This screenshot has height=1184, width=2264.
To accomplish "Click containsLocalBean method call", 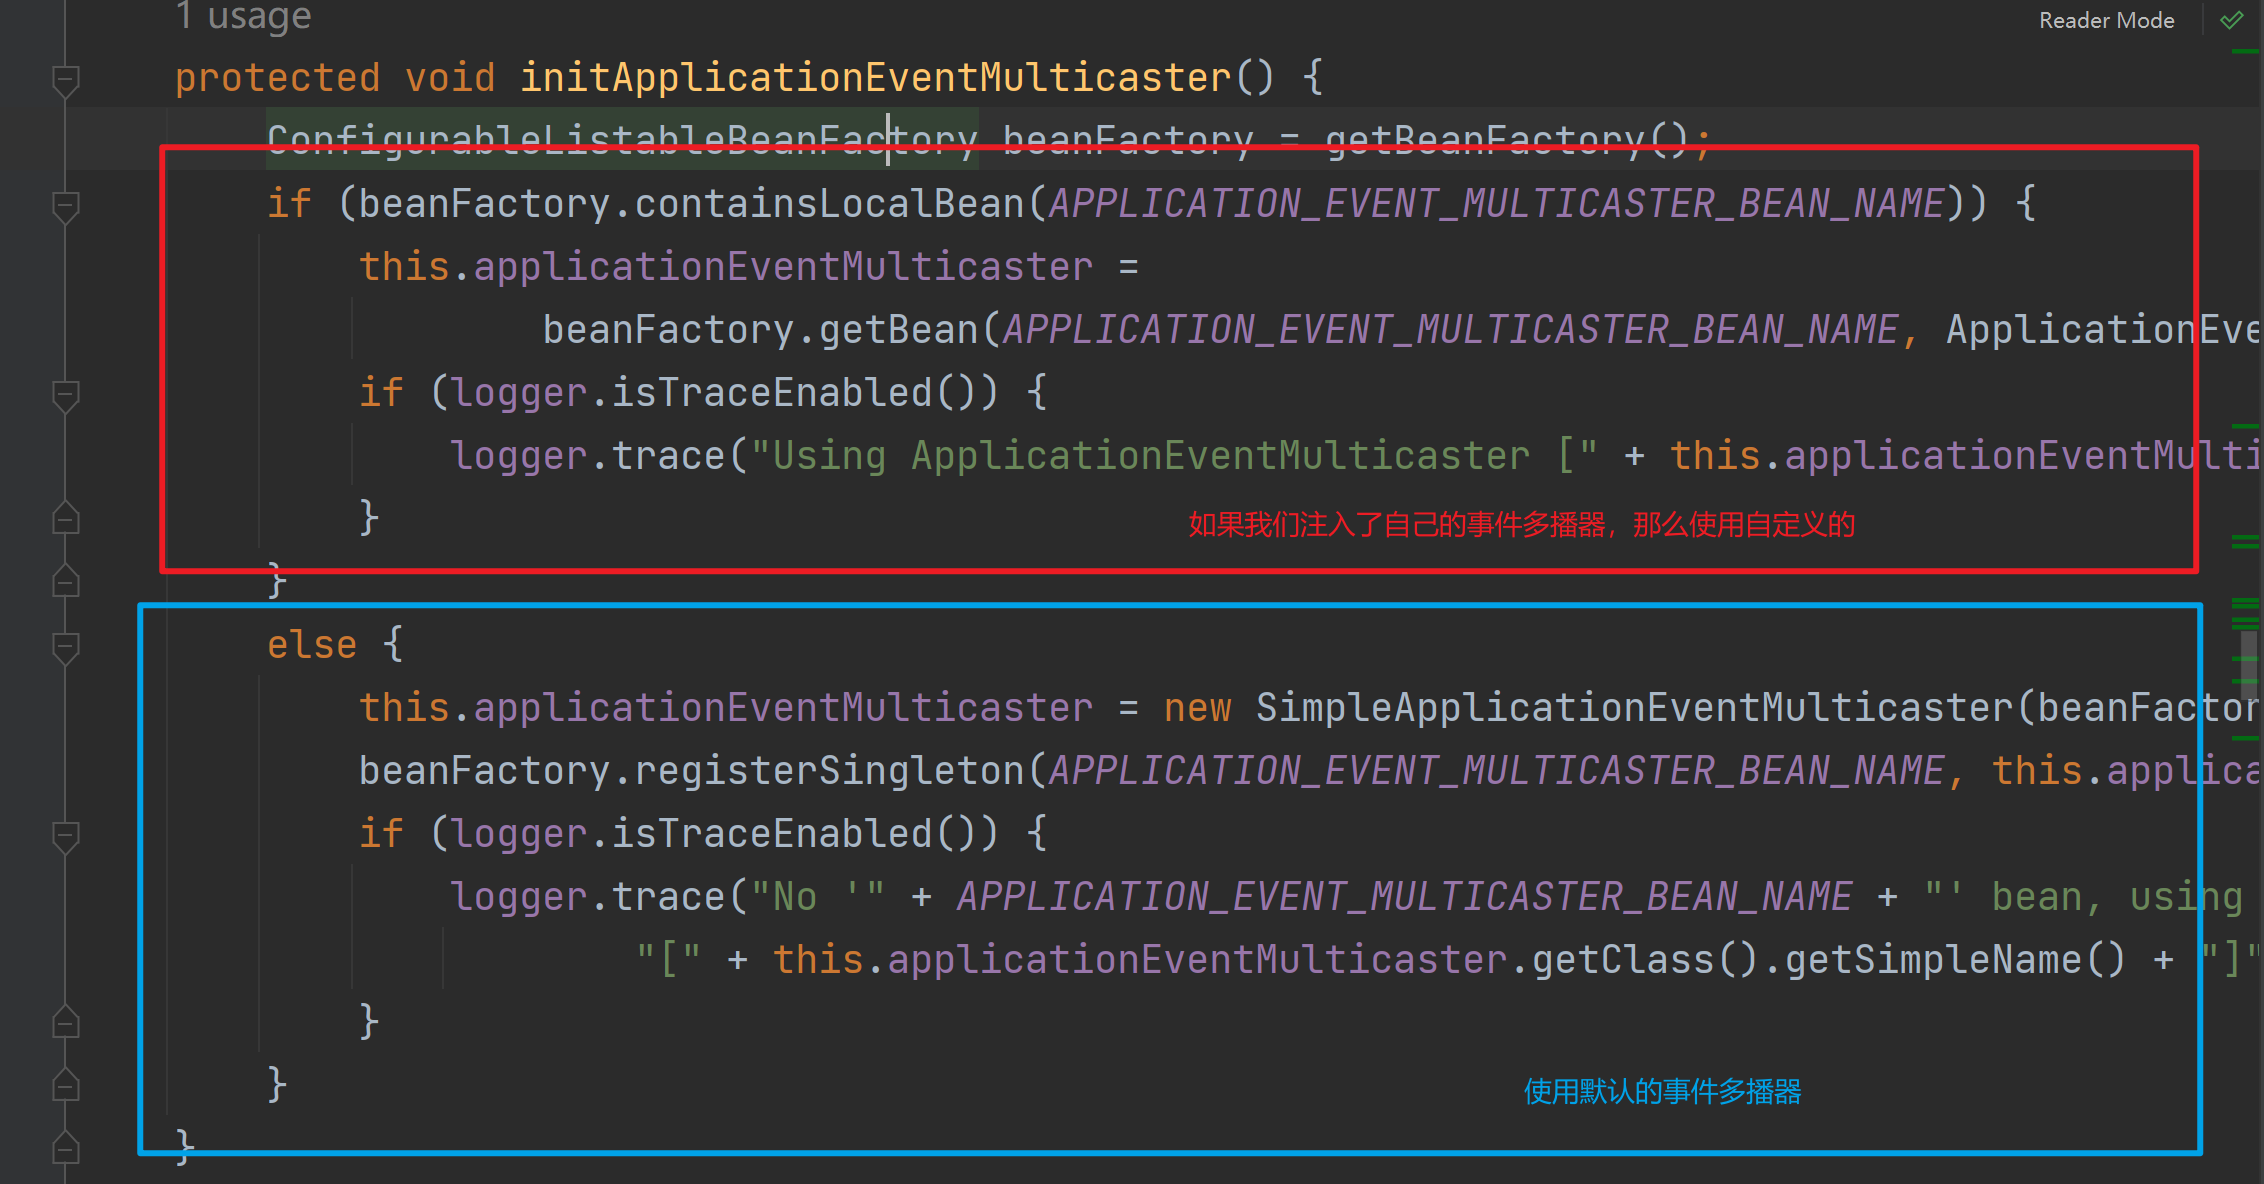I will click(x=829, y=204).
